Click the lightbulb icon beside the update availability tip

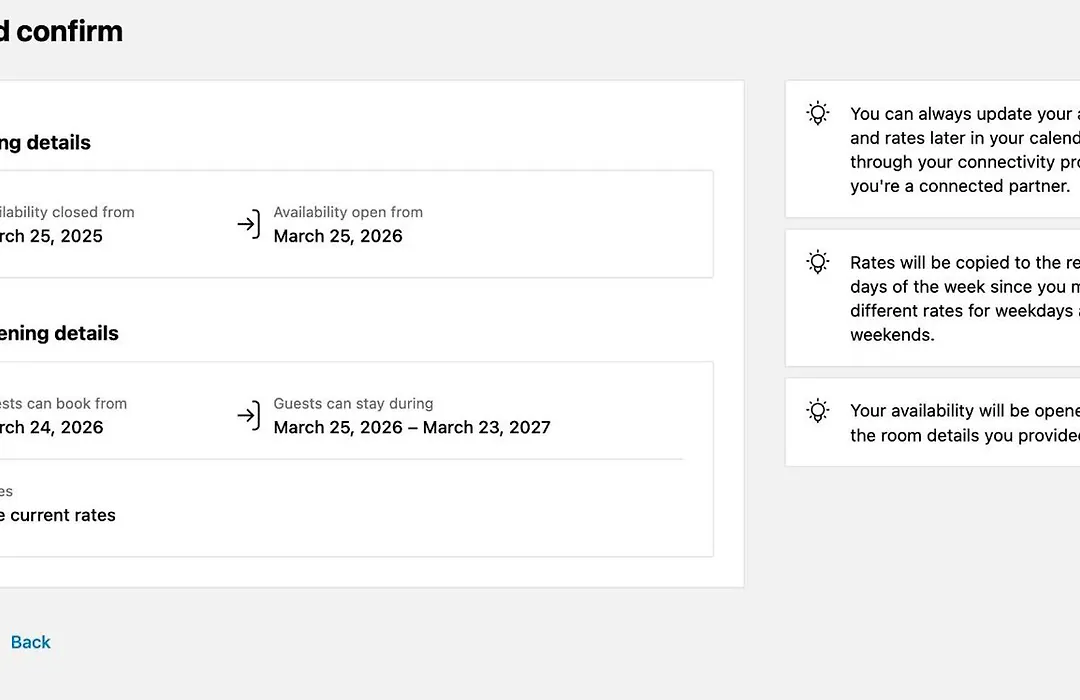click(818, 113)
